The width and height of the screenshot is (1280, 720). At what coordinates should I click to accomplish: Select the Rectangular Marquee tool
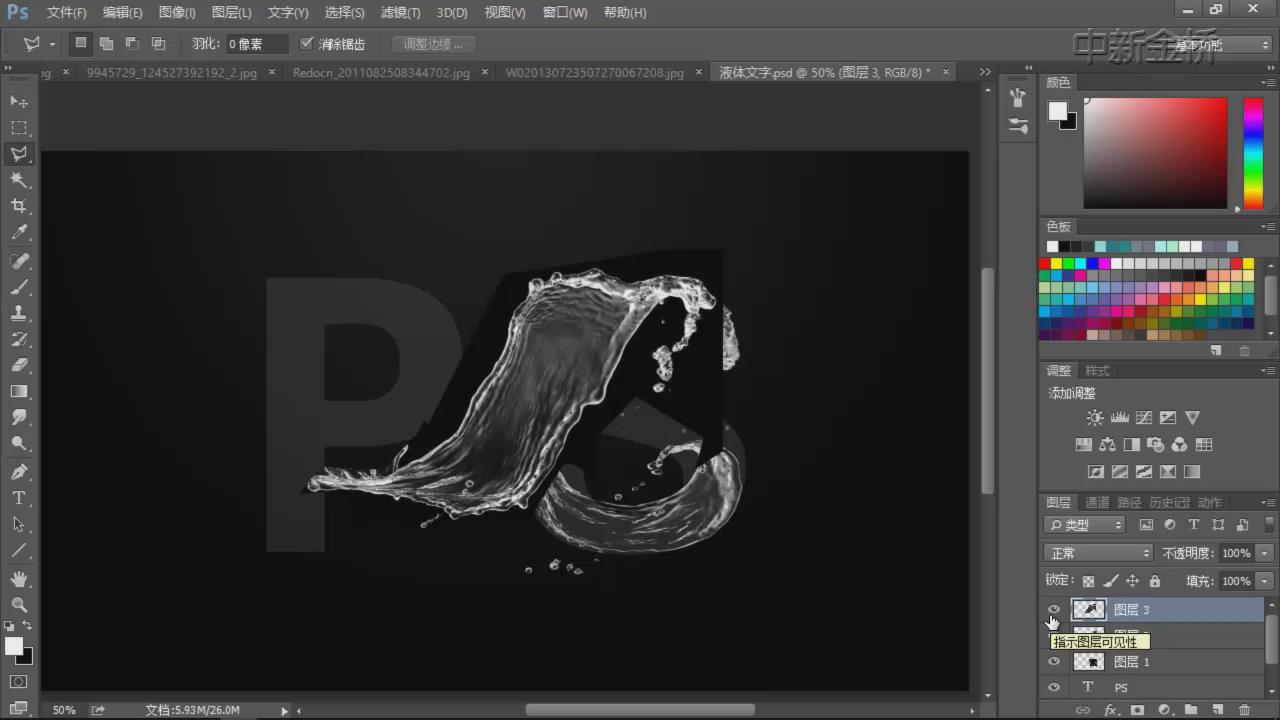[19, 127]
